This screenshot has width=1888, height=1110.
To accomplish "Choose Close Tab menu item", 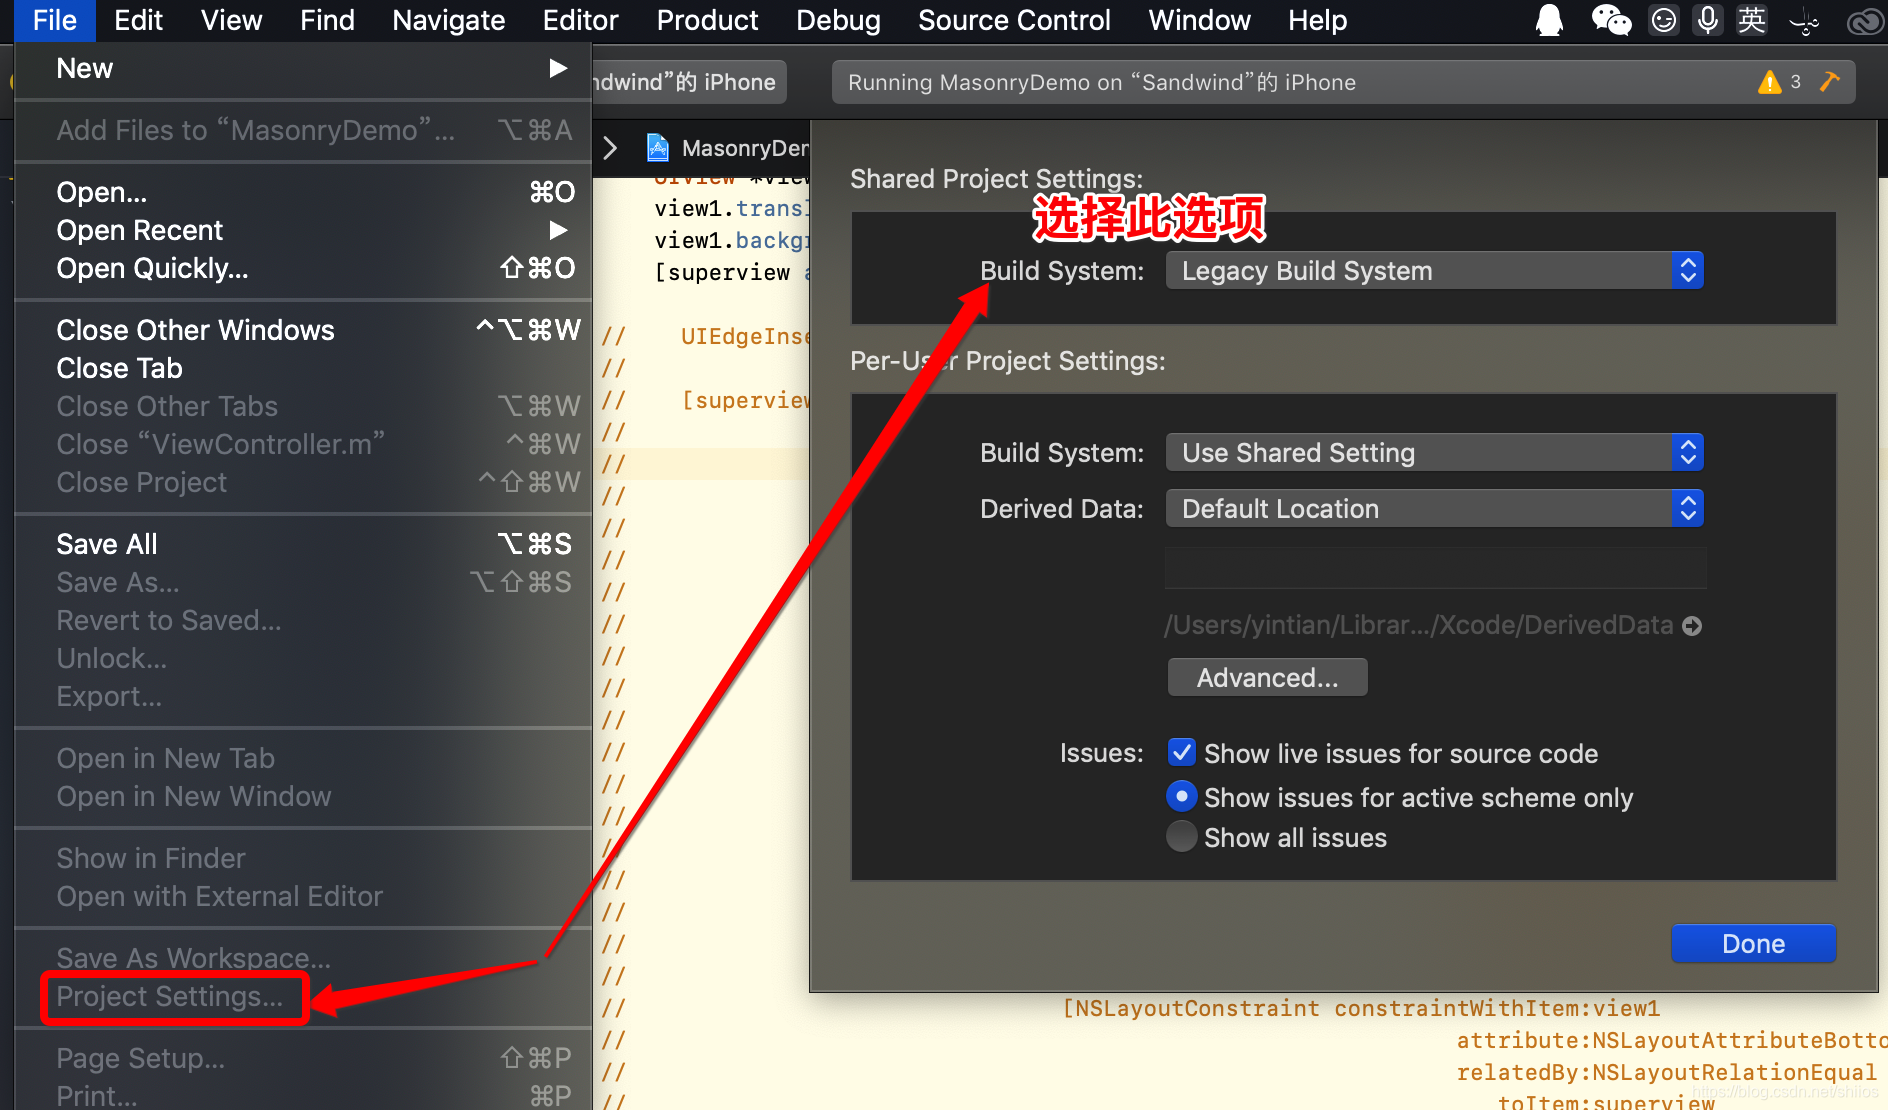I will pos(304,368).
